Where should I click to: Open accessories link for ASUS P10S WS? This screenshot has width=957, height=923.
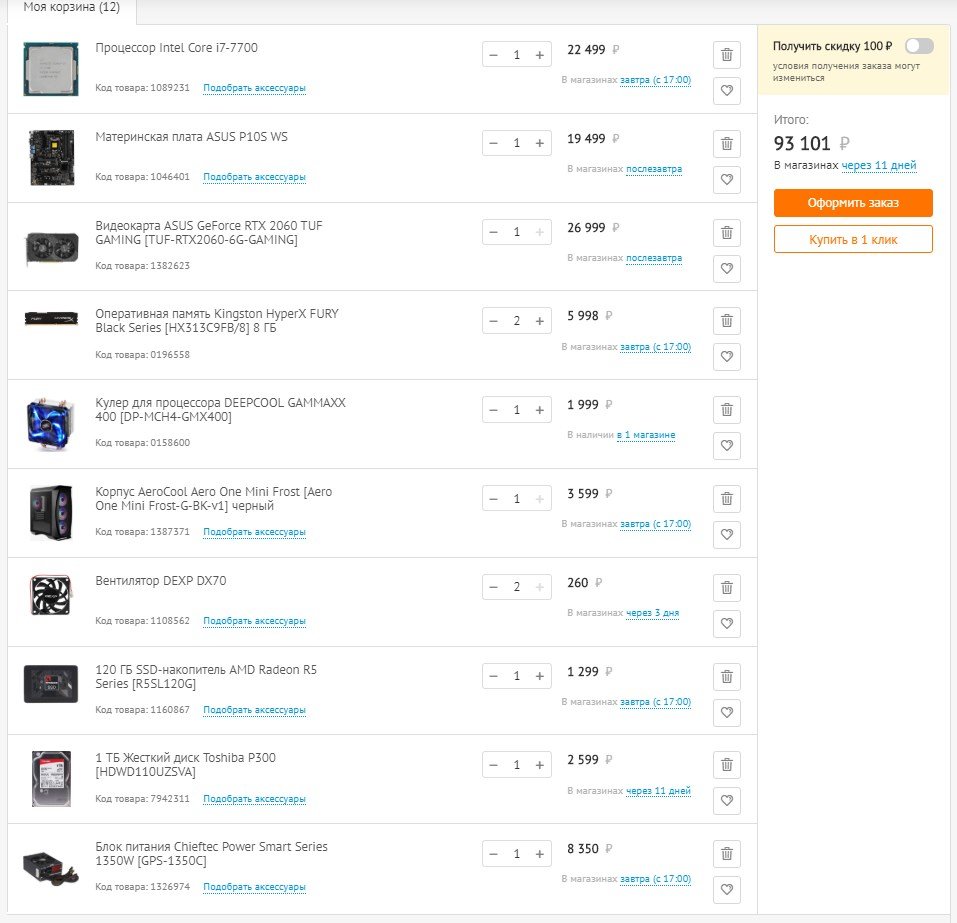[255, 177]
